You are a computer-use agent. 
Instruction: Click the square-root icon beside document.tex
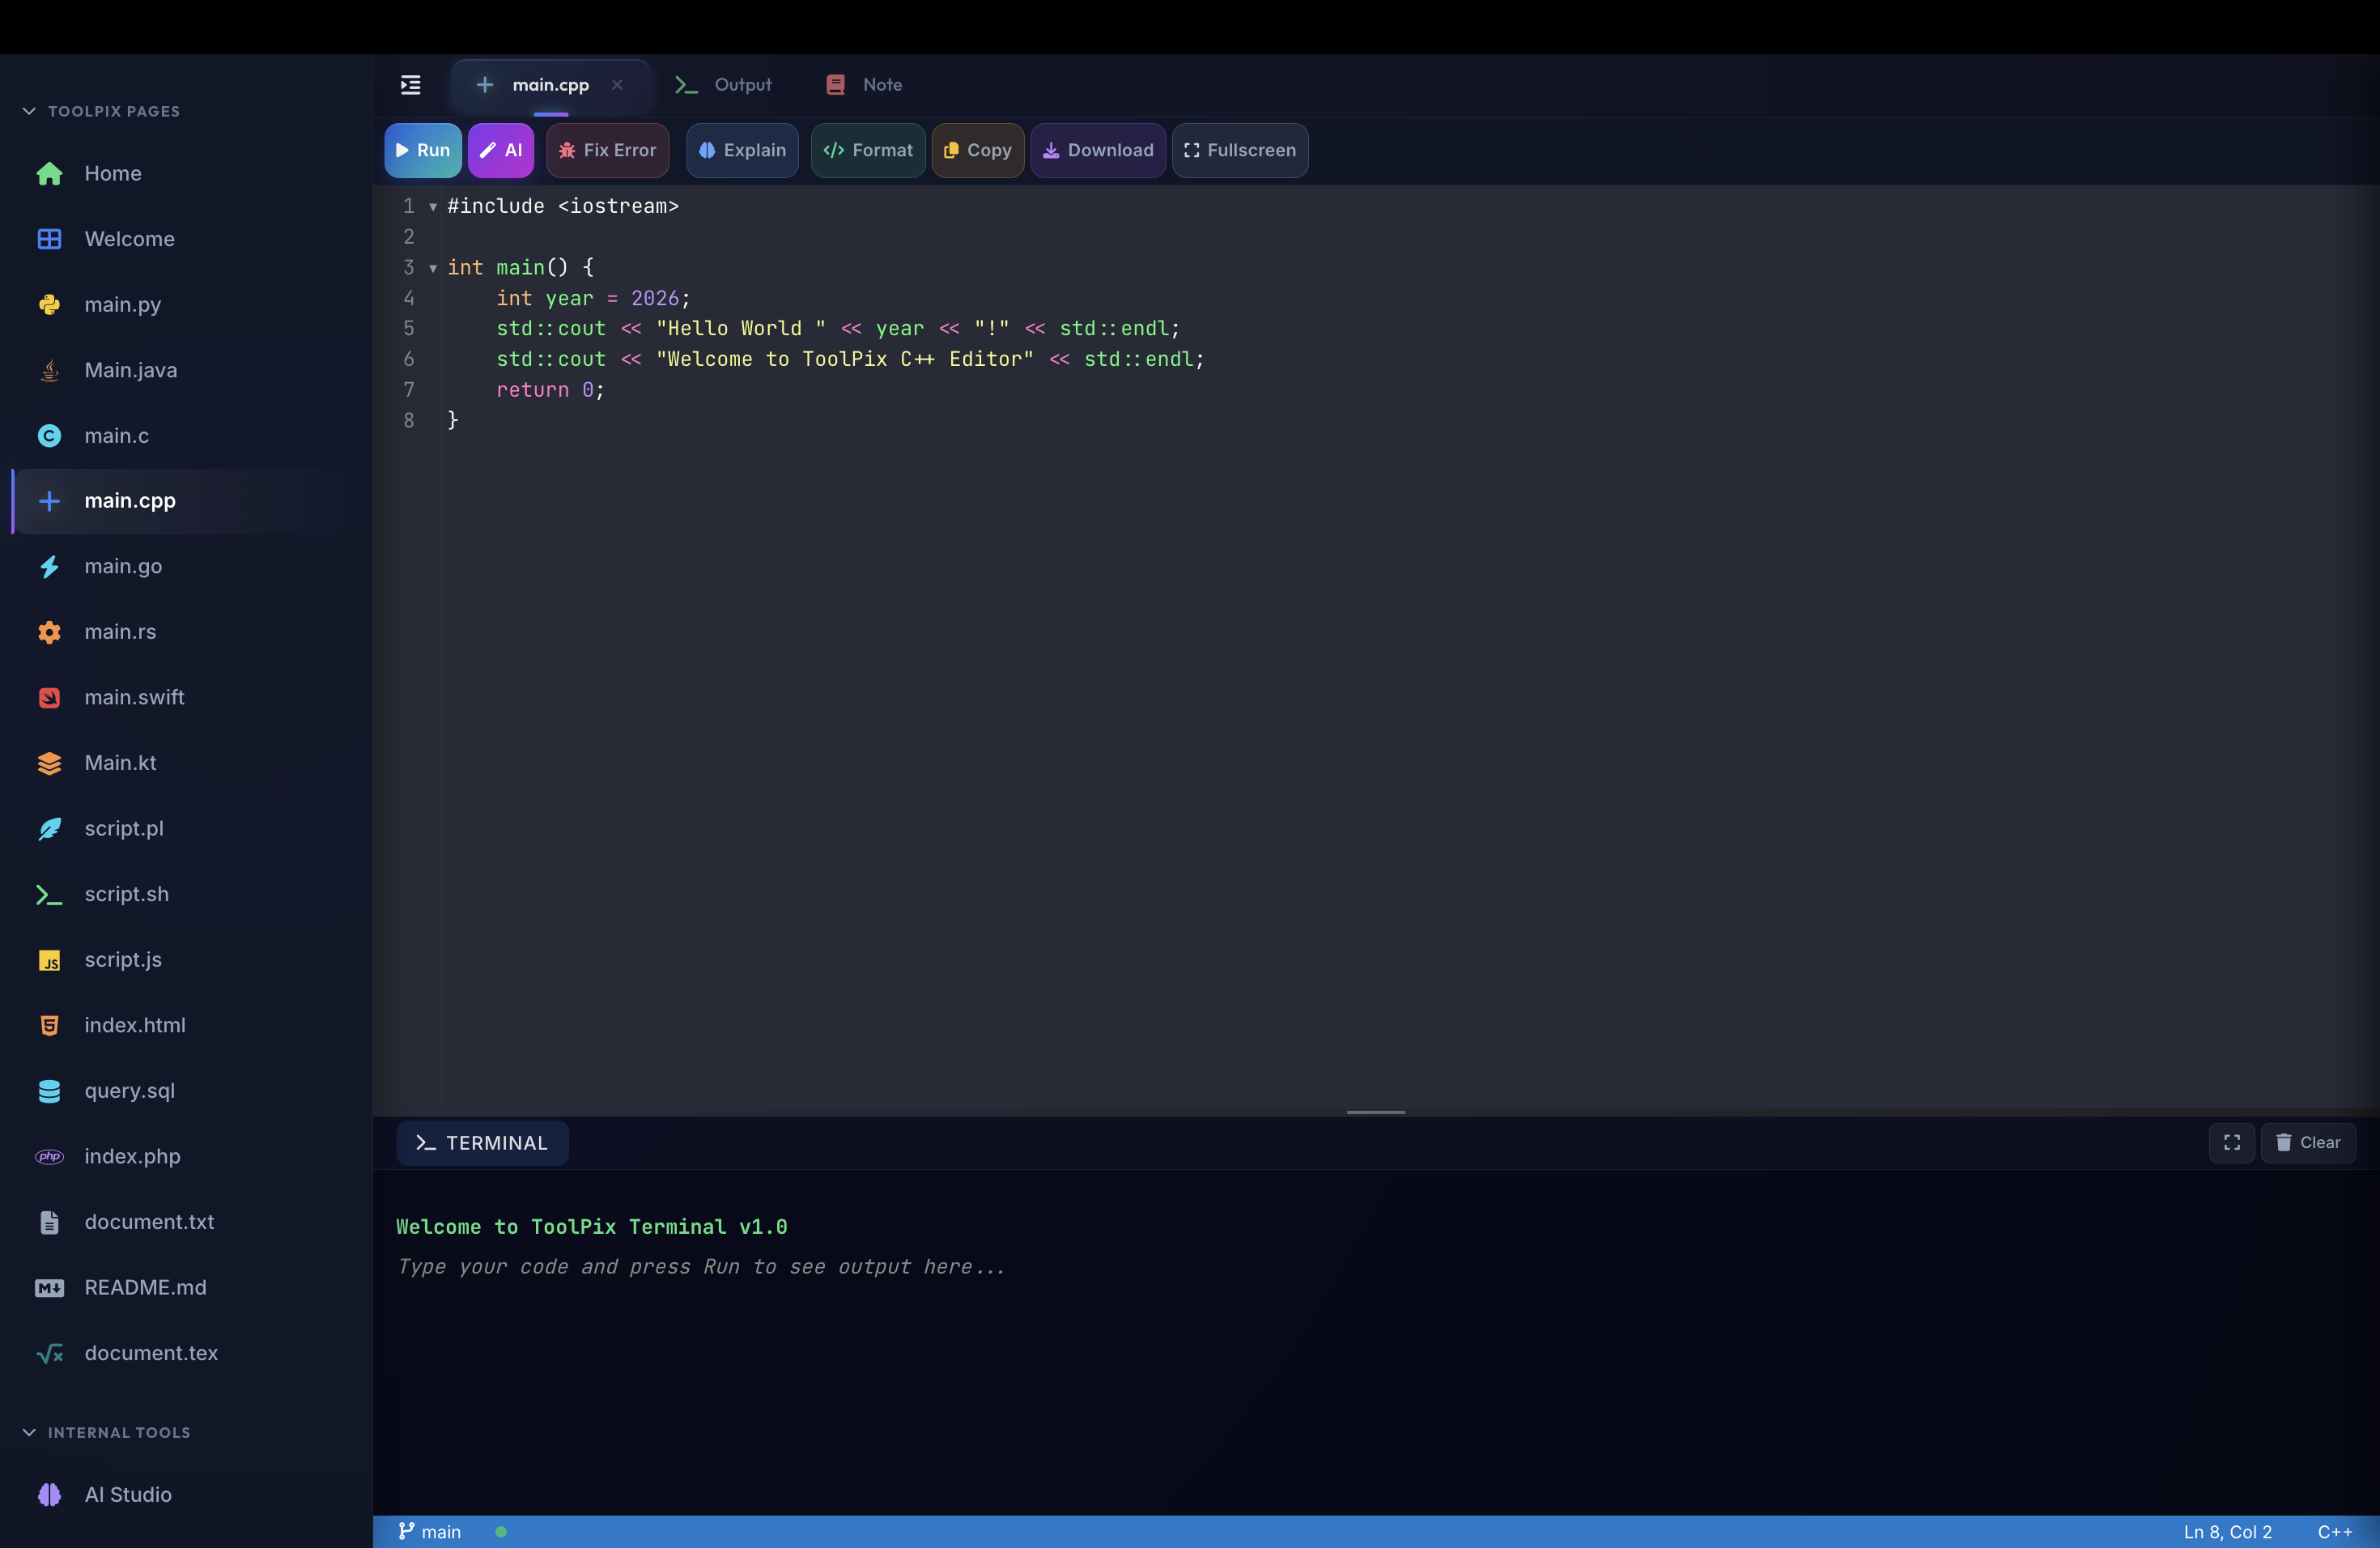[x=49, y=1353]
